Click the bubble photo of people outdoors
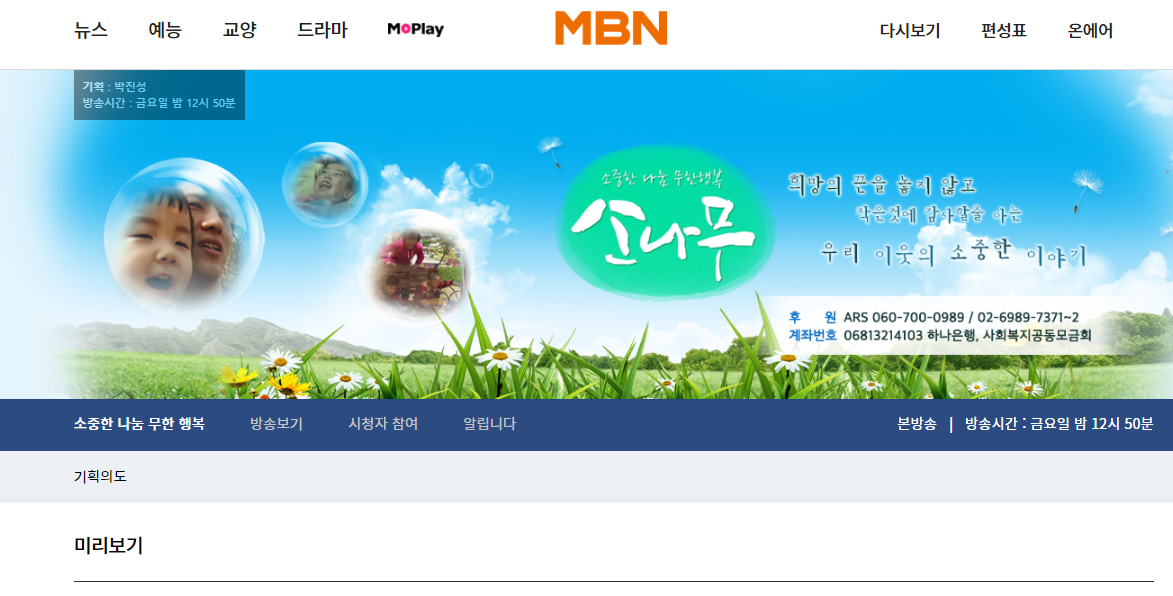 (x=415, y=265)
